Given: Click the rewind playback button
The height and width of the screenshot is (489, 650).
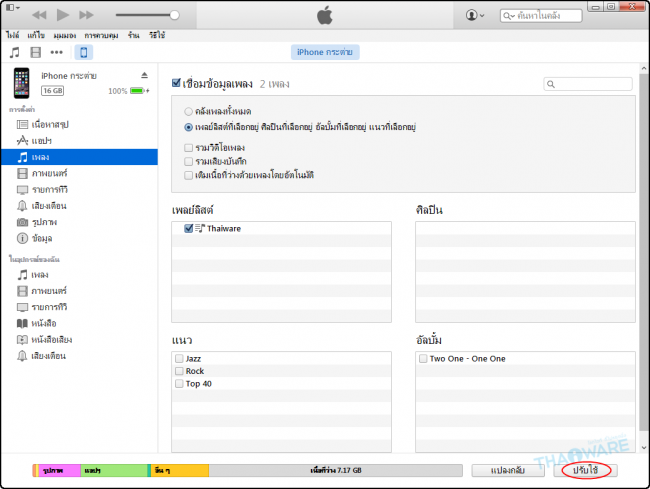Looking at the screenshot, I should [x=39, y=15].
